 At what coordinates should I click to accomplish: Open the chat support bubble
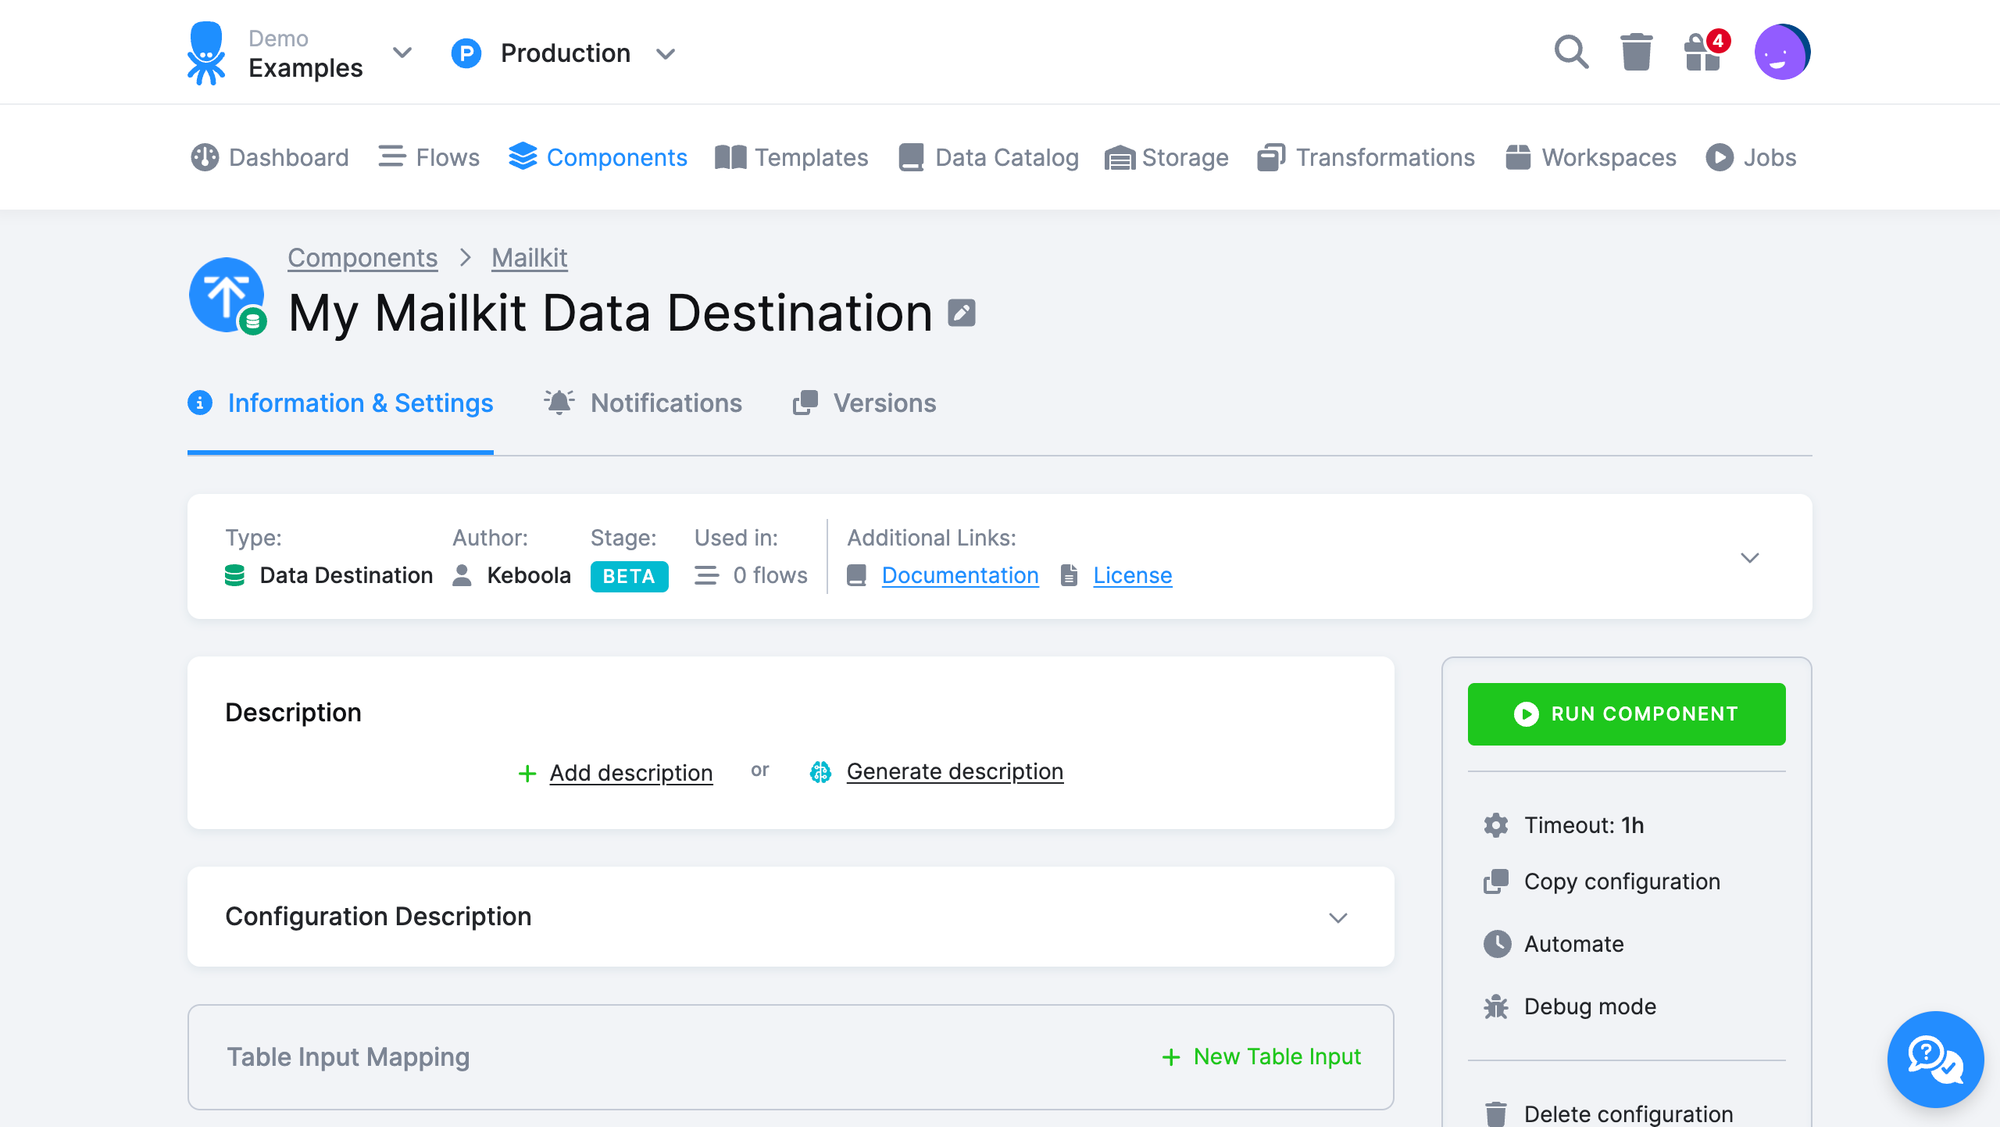tap(1935, 1059)
